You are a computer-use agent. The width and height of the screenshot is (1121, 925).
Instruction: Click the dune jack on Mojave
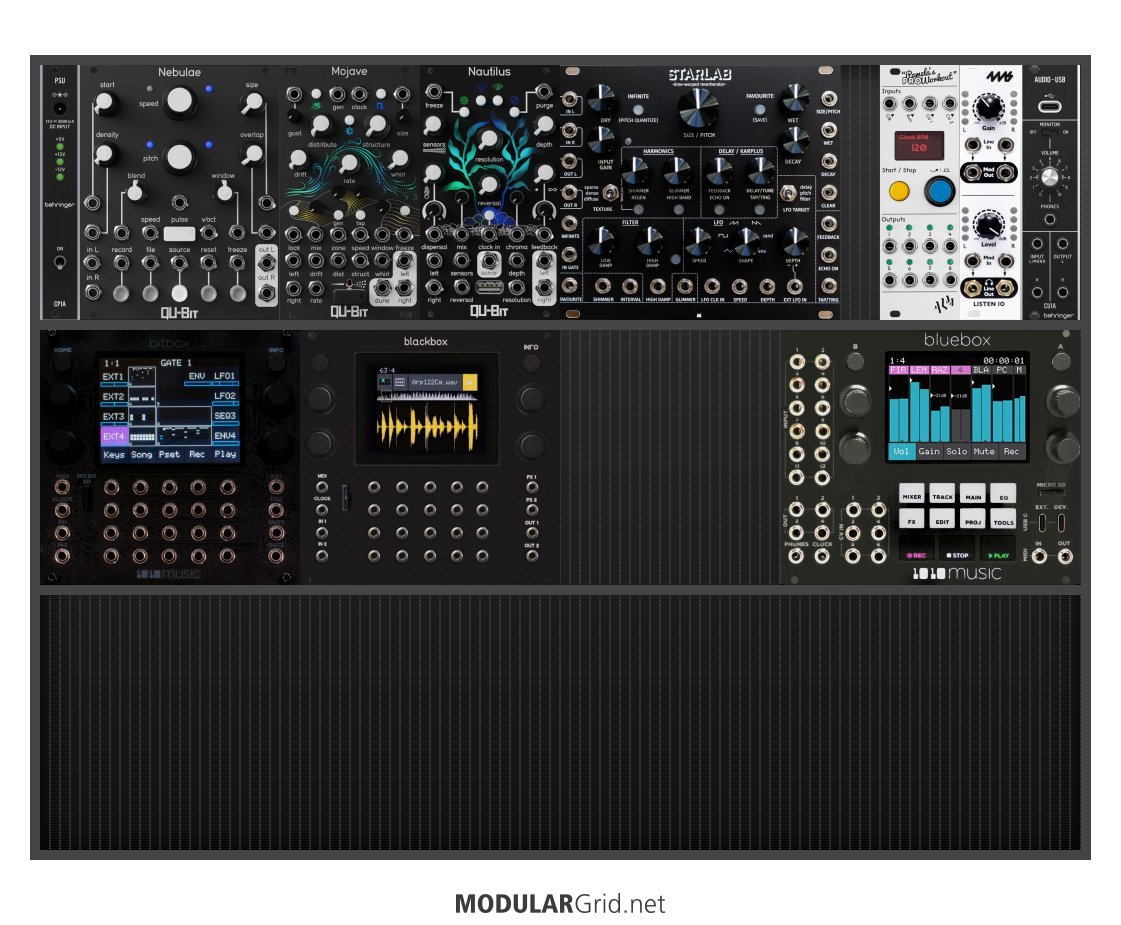point(382,288)
